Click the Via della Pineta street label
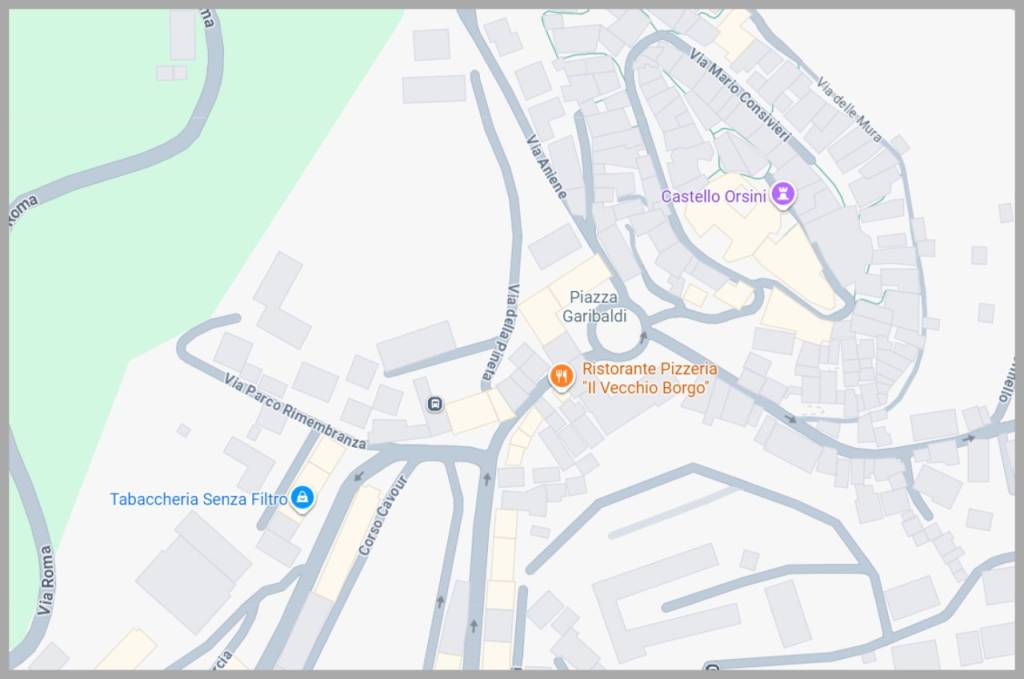Image resolution: width=1024 pixels, height=679 pixels. click(x=502, y=333)
